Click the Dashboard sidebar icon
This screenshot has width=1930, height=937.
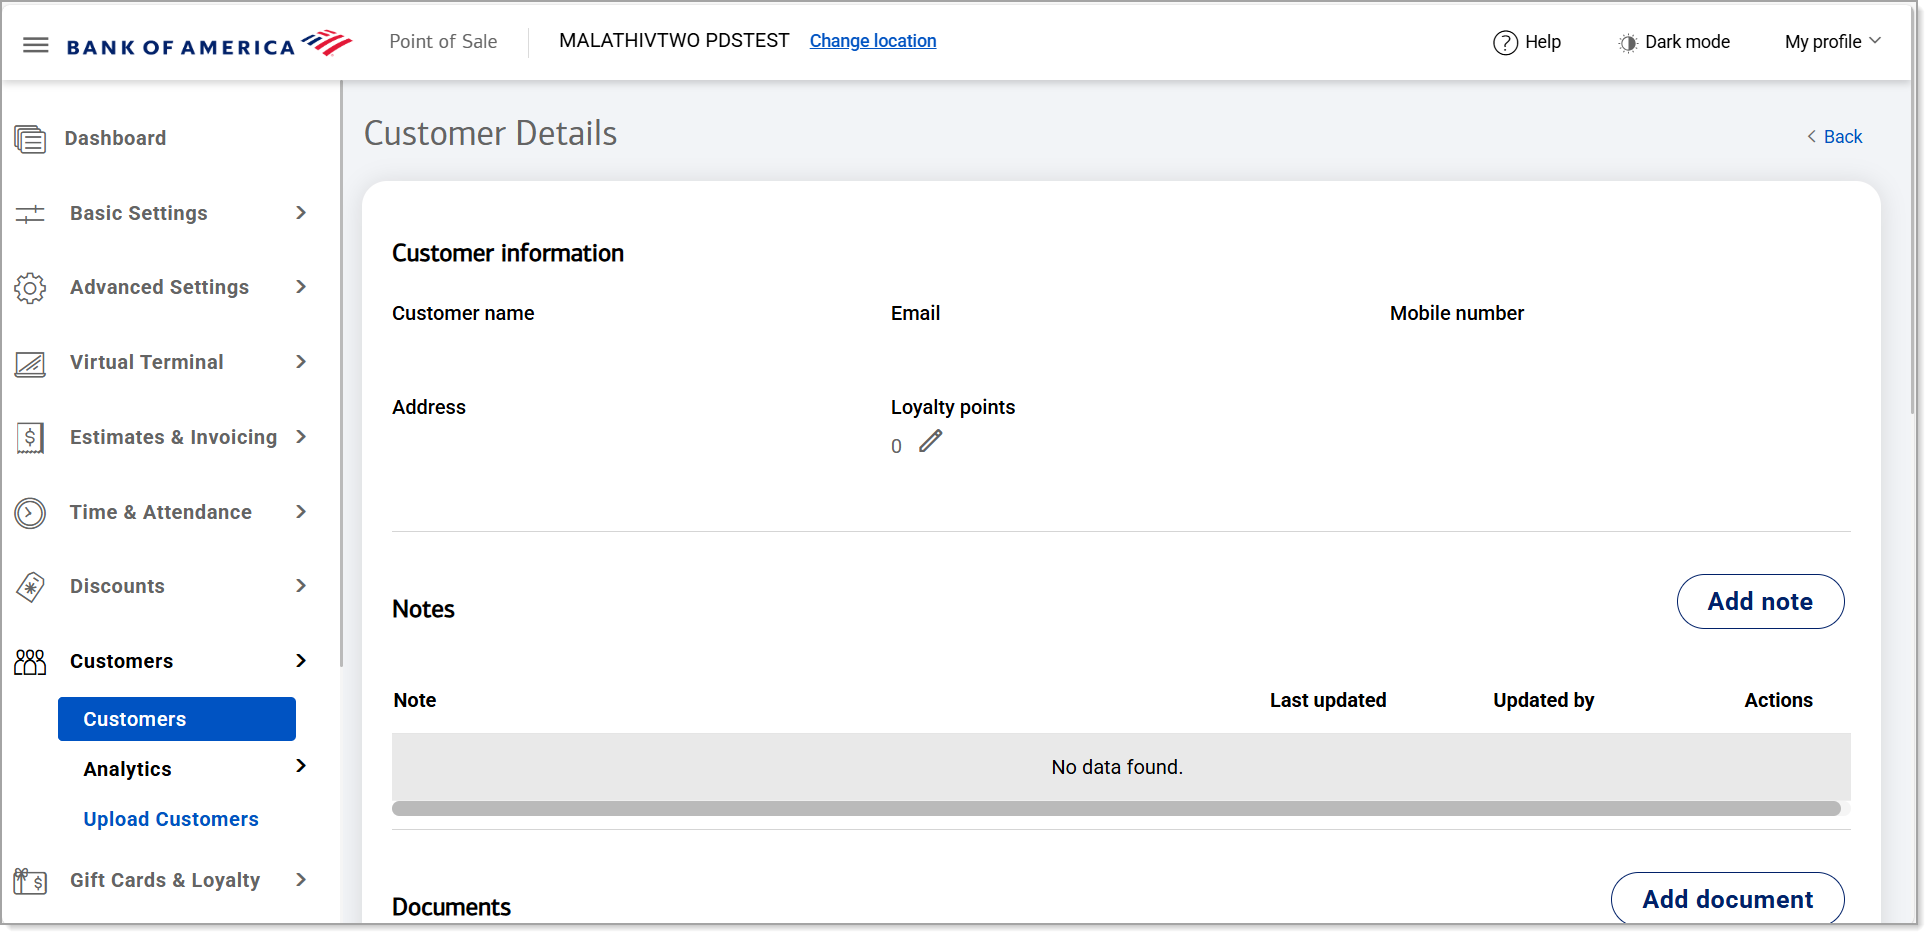(x=30, y=139)
